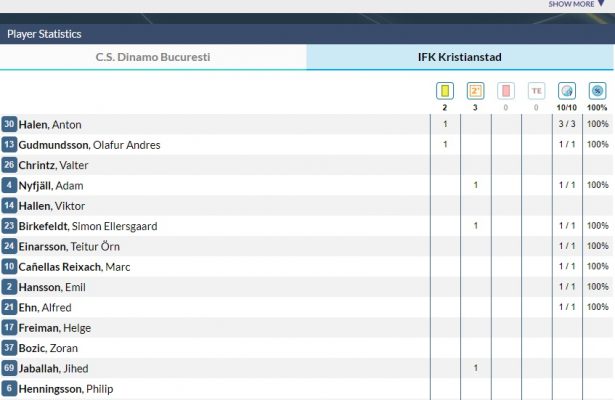Click Halen's 3 / 3 shots value
This screenshot has height=400, width=615.
point(567,124)
